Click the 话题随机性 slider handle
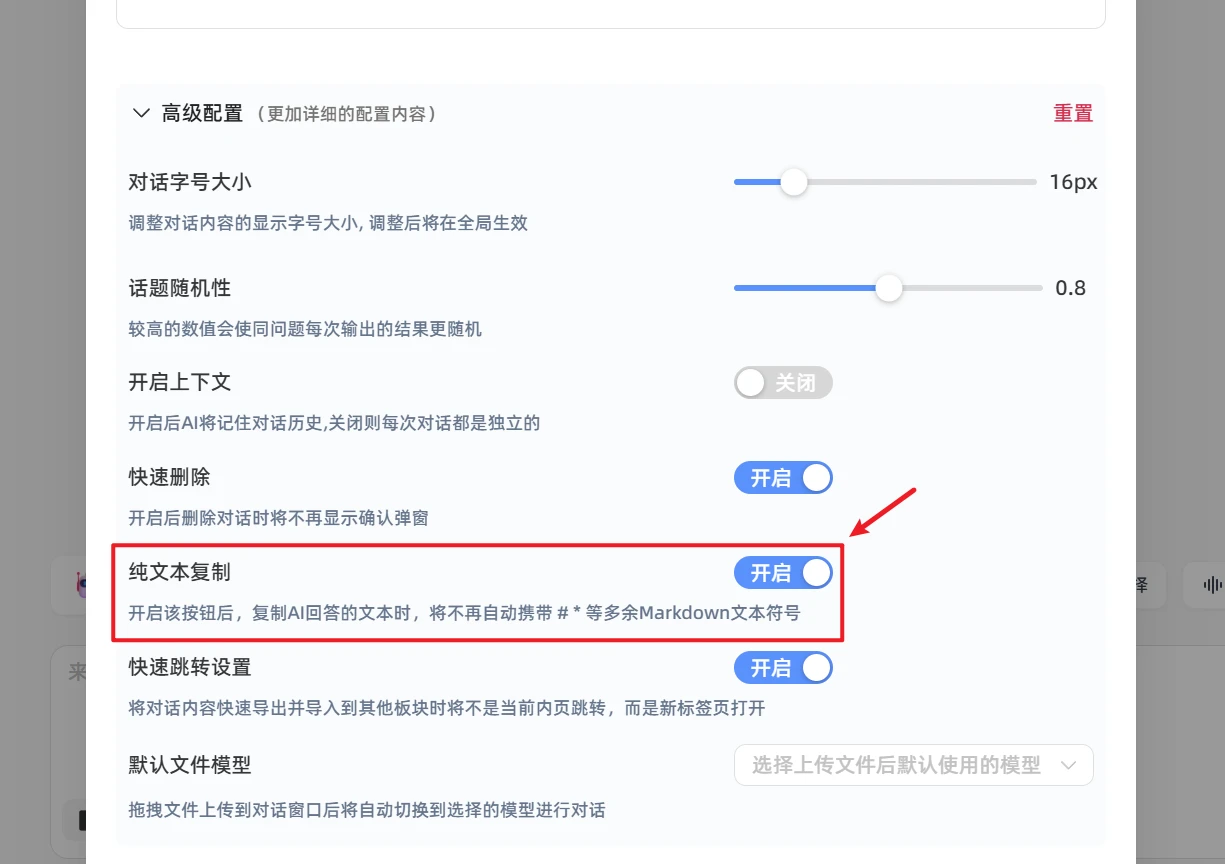1225x864 pixels. coord(888,288)
